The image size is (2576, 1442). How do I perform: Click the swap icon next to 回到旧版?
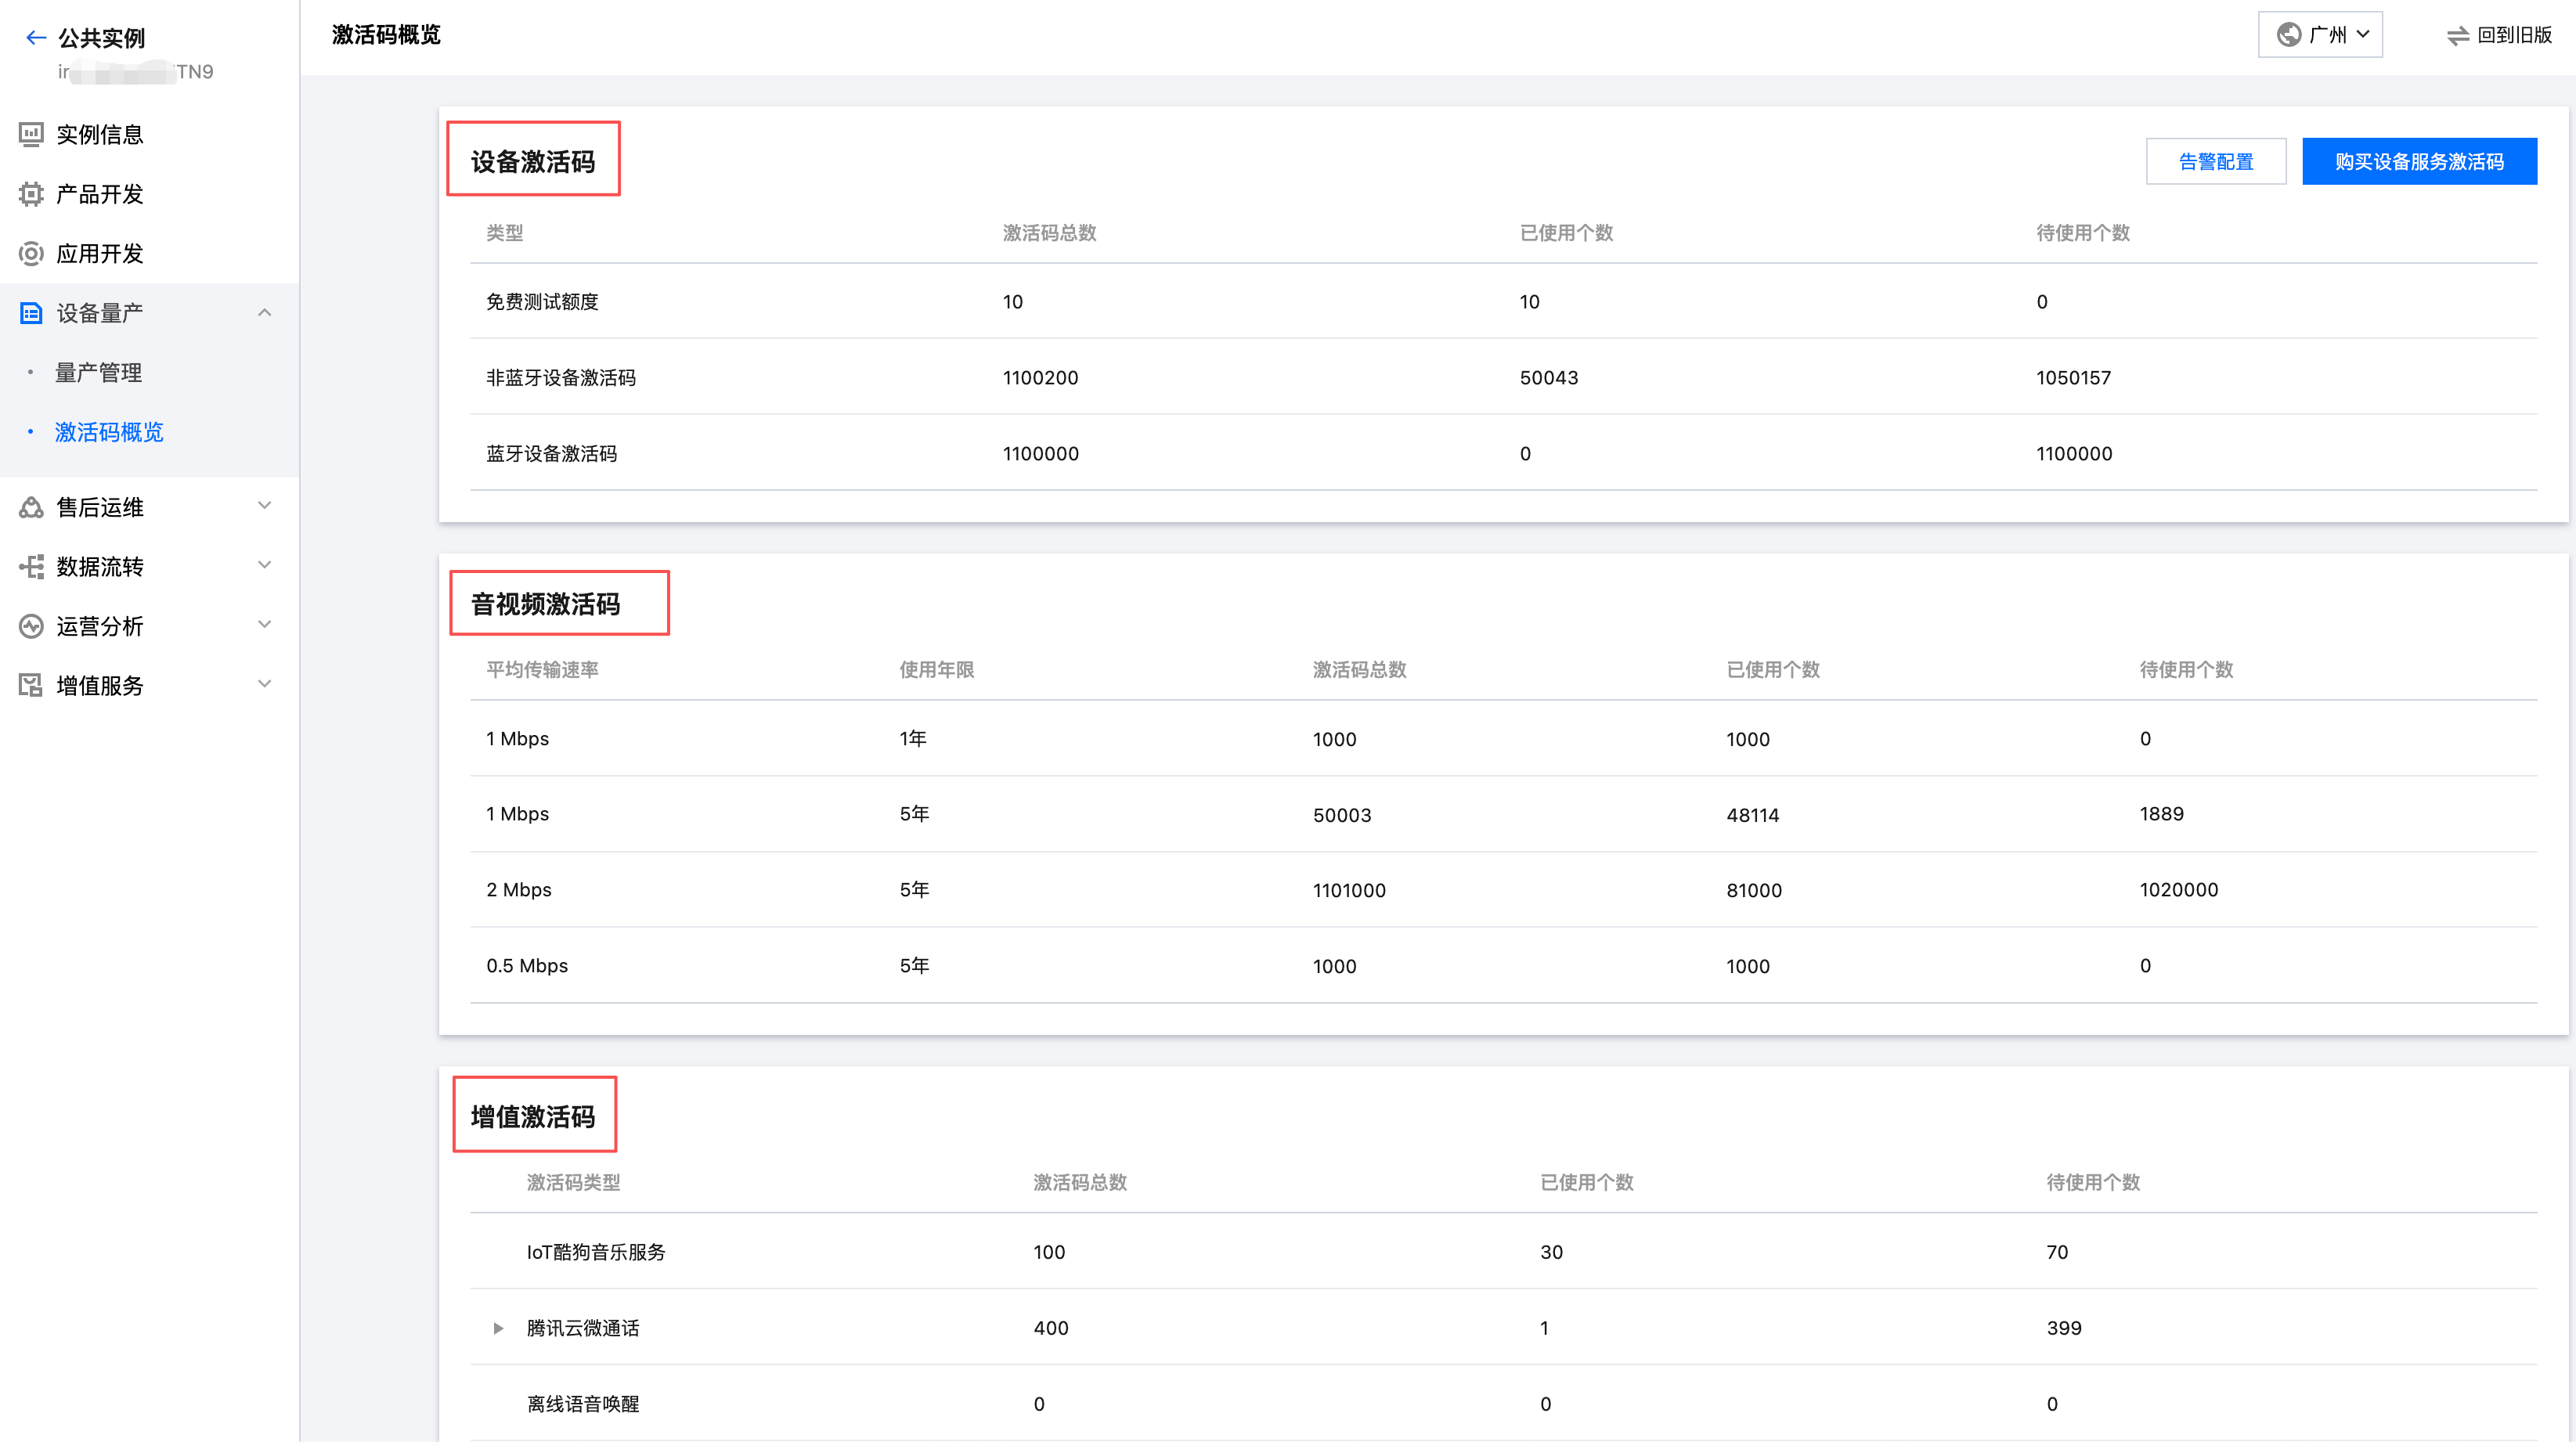click(2457, 36)
